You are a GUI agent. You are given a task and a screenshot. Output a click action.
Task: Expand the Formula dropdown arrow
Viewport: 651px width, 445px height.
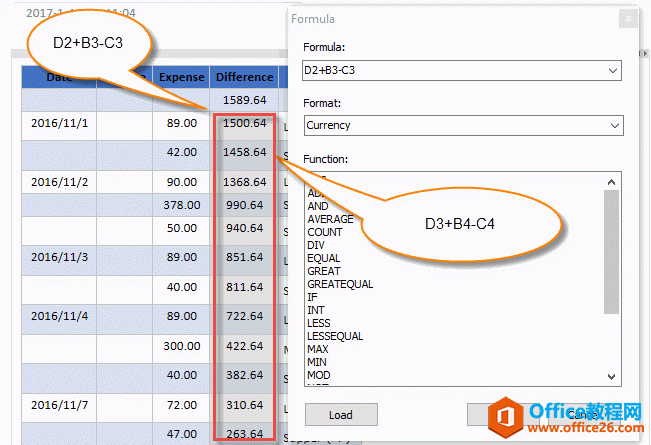(x=612, y=71)
